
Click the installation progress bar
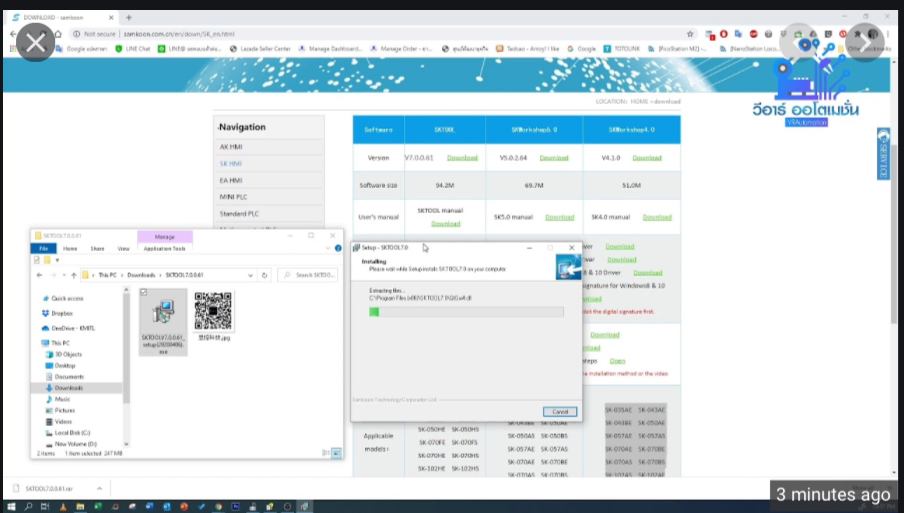pyautogui.click(x=466, y=312)
